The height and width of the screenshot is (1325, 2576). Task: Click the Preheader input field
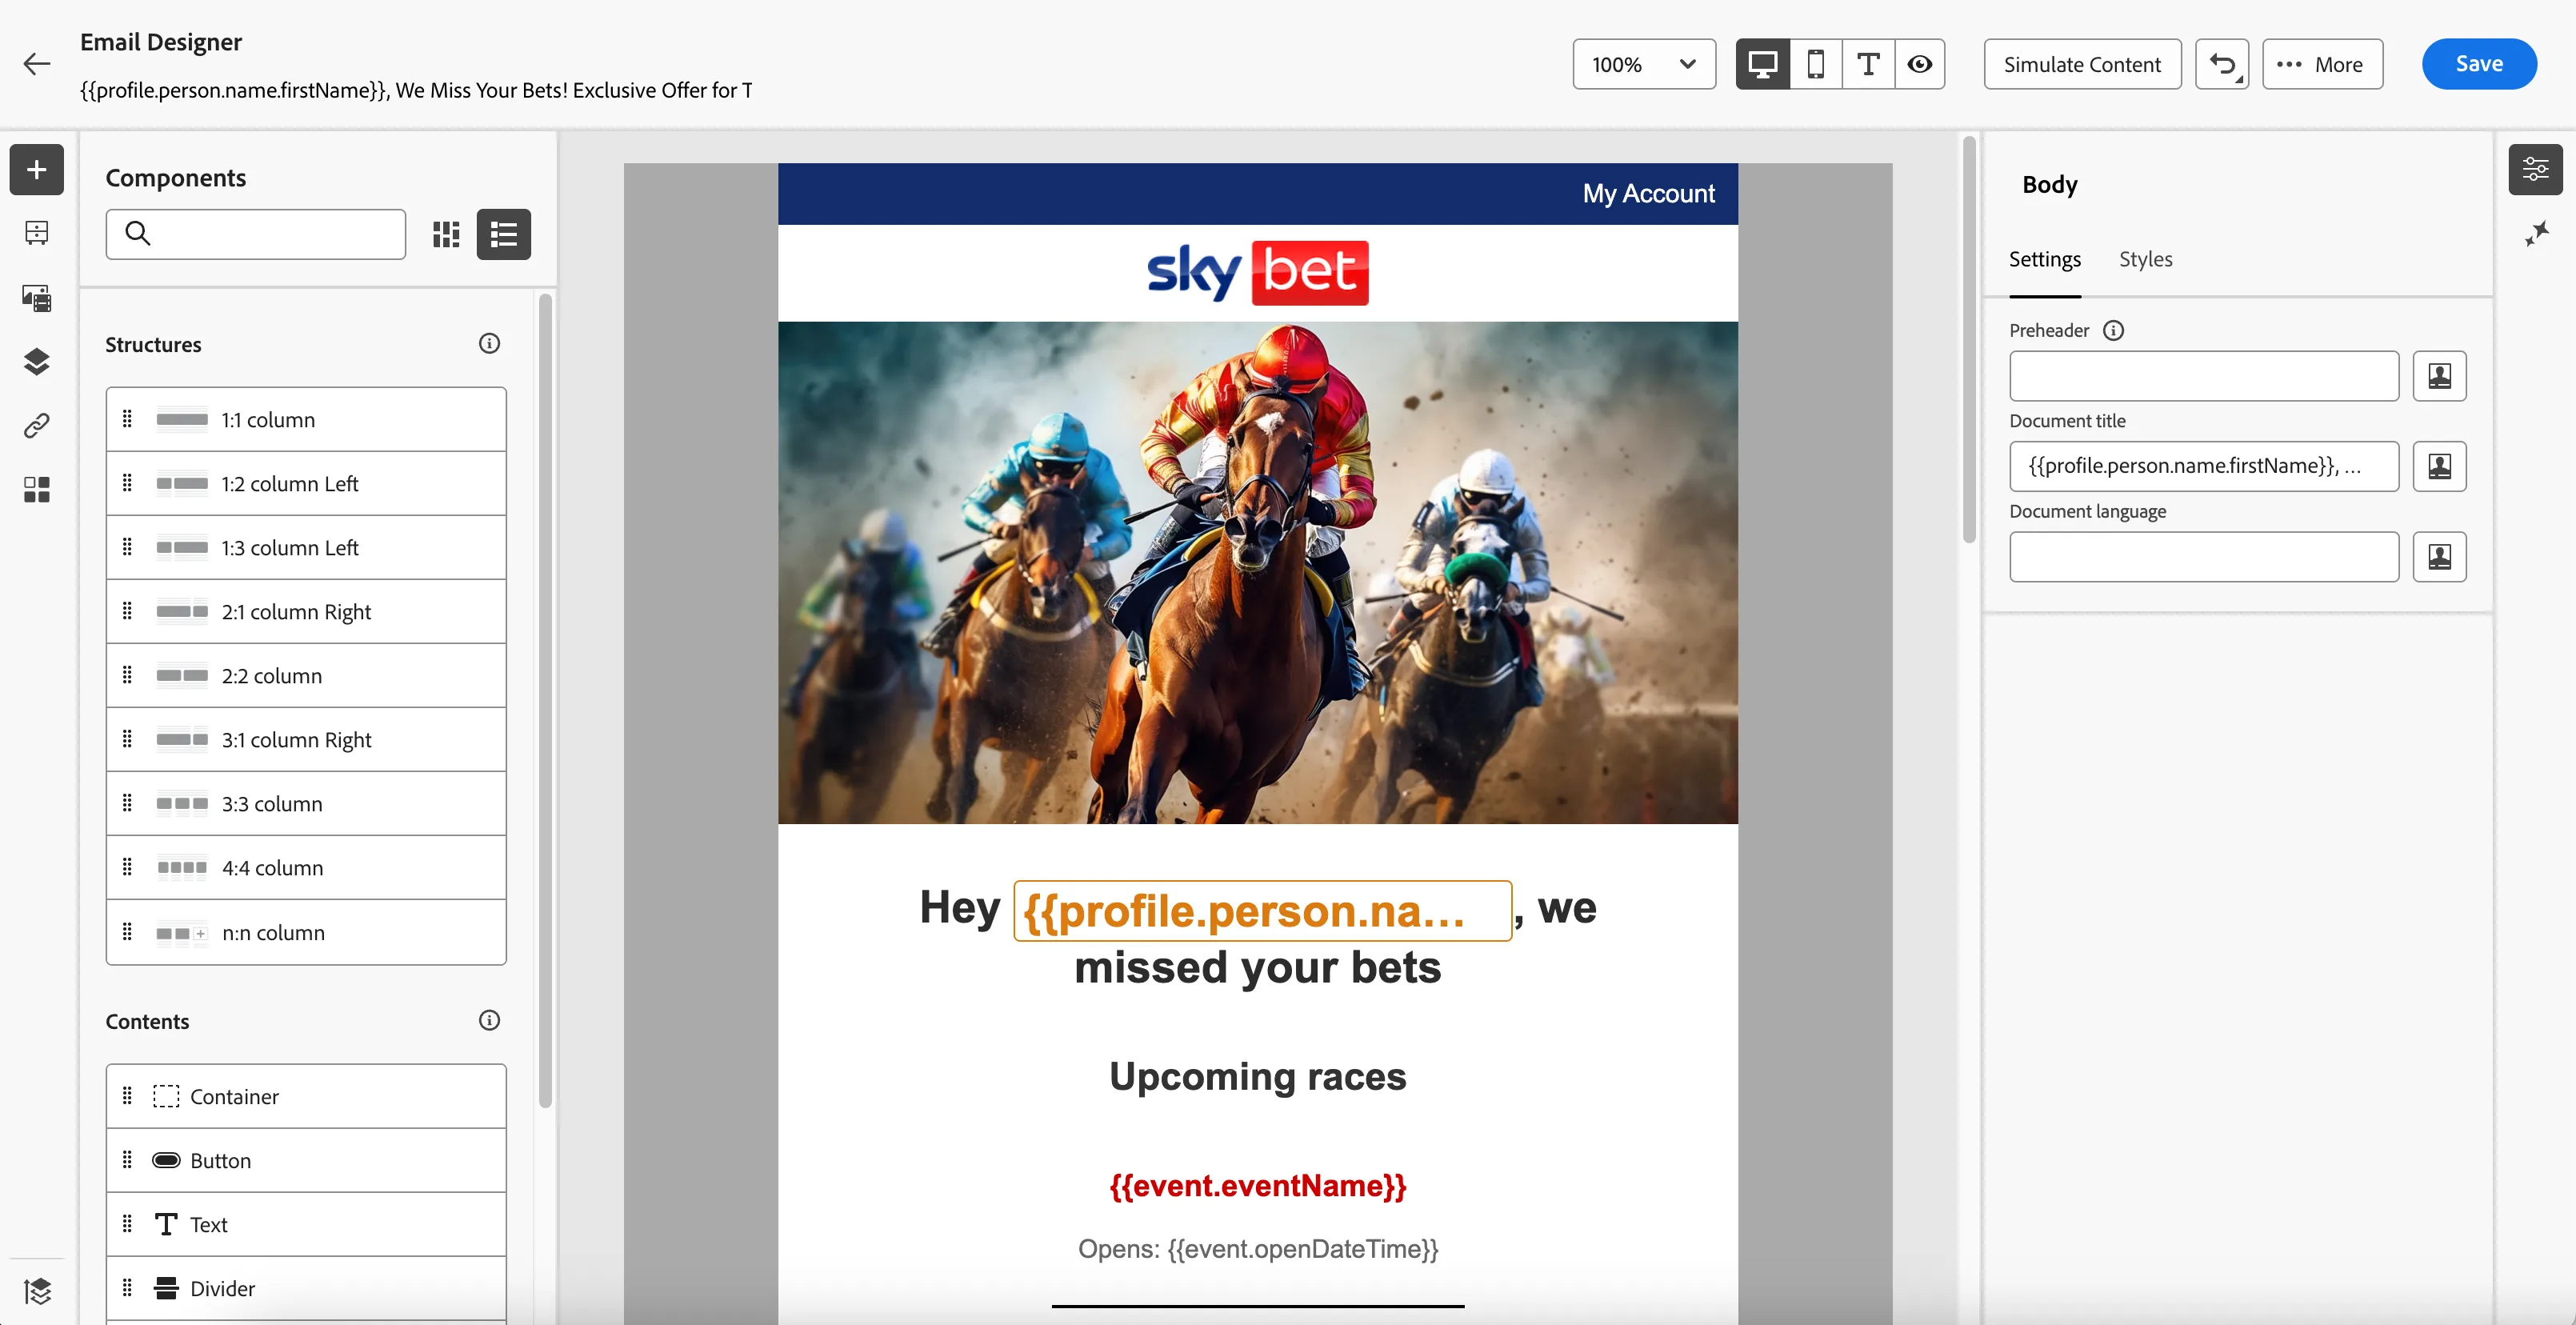2204,376
